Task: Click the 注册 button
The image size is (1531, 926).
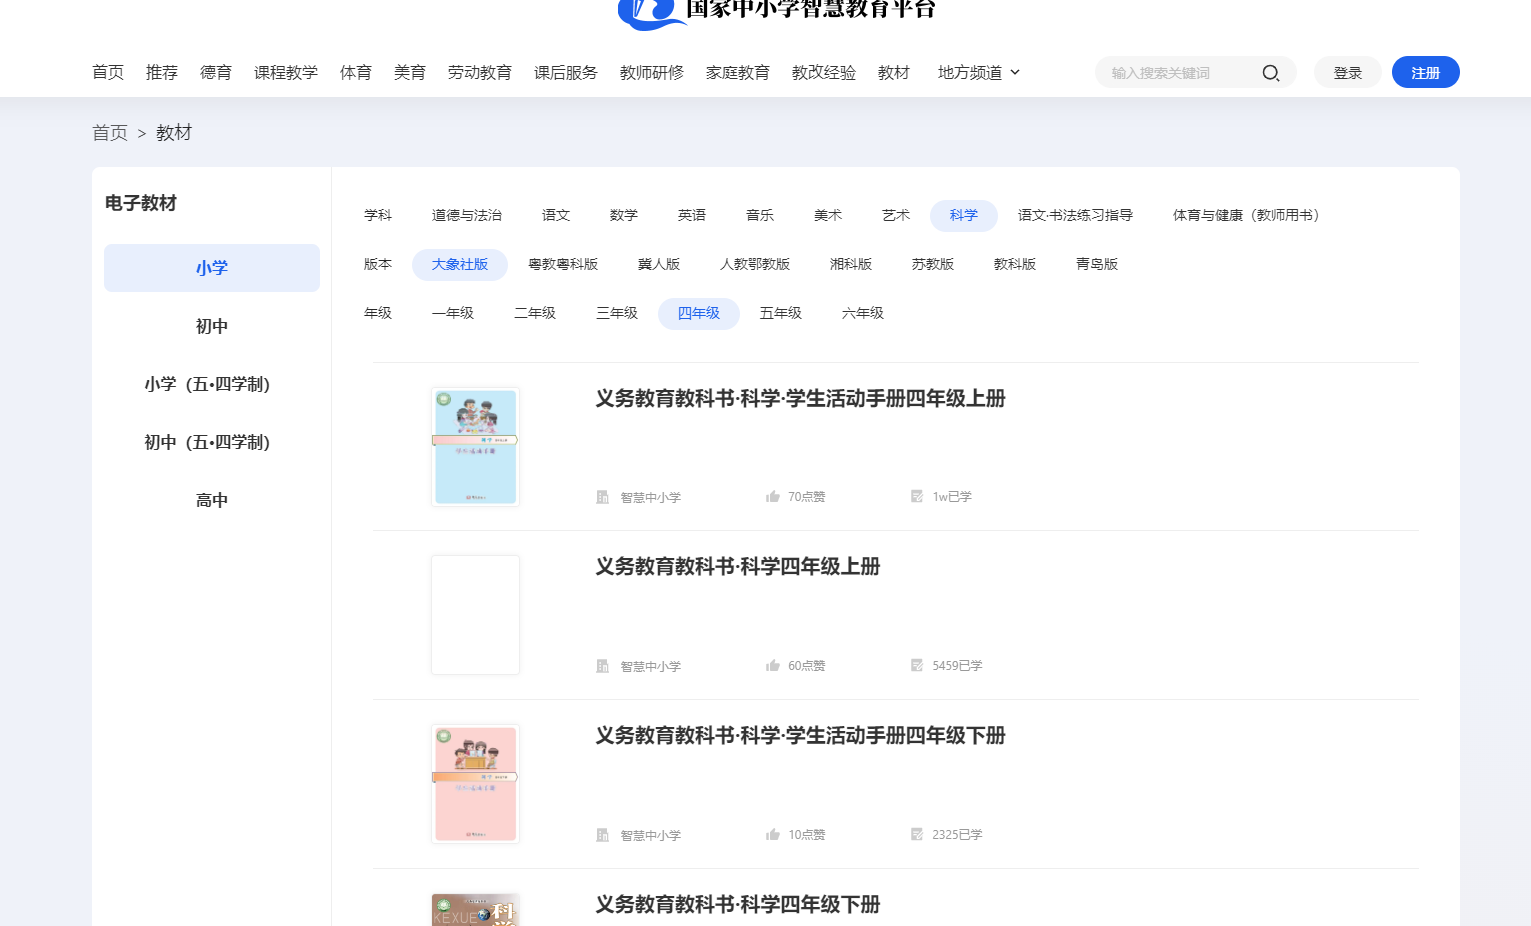Action: pyautogui.click(x=1425, y=72)
